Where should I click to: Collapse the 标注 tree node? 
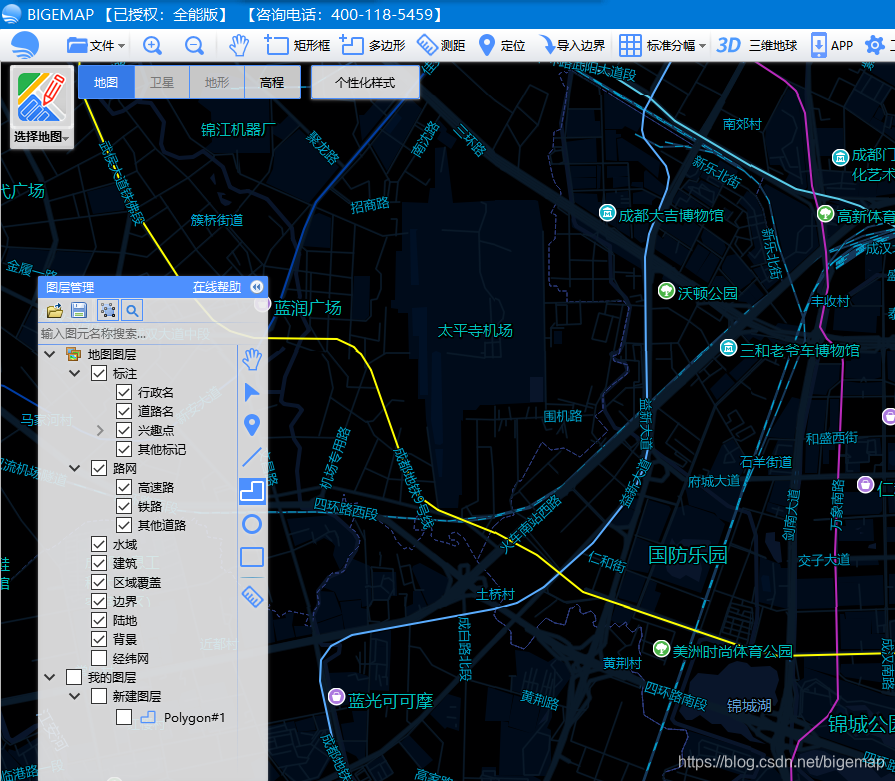point(75,373)
